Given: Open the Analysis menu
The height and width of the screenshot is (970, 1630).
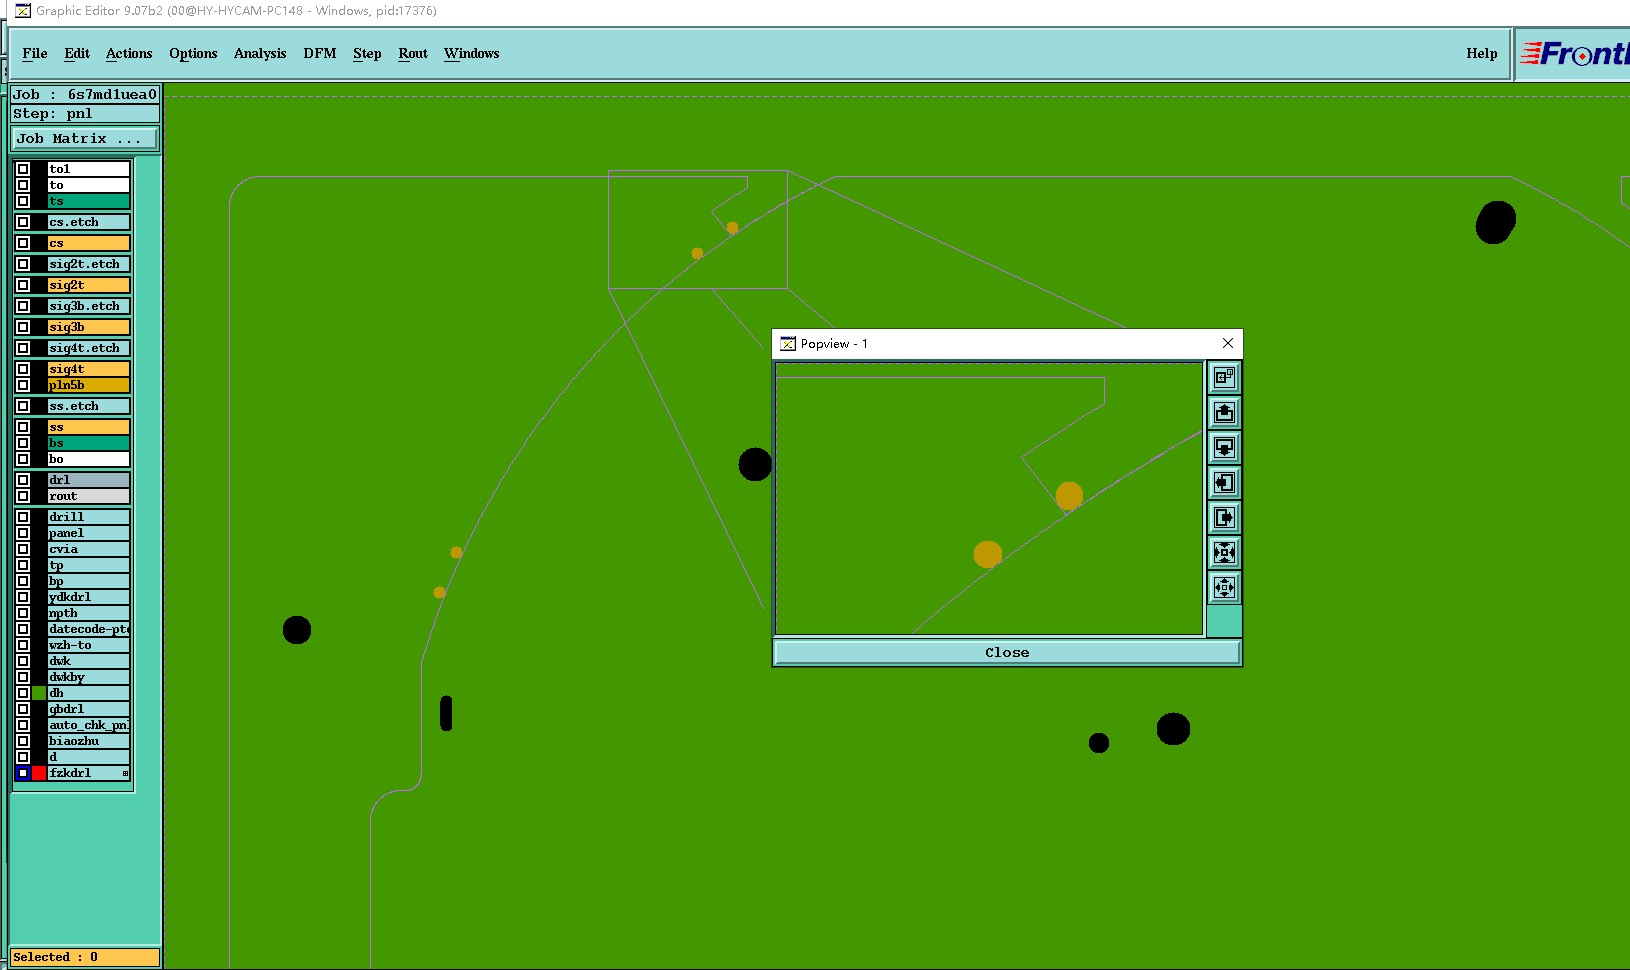Looking at the screenshot, I should 260,54.
